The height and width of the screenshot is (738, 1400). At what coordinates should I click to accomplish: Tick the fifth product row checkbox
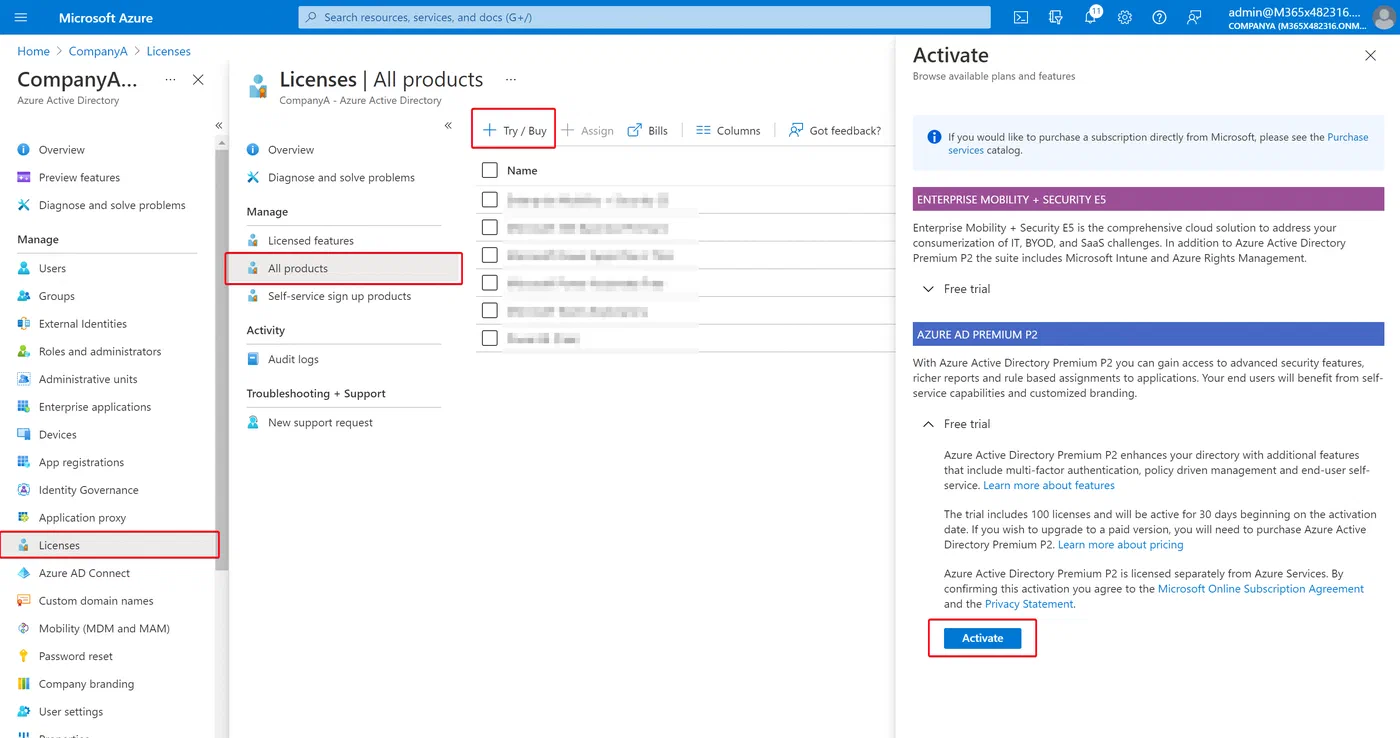[x=490, y=310]
